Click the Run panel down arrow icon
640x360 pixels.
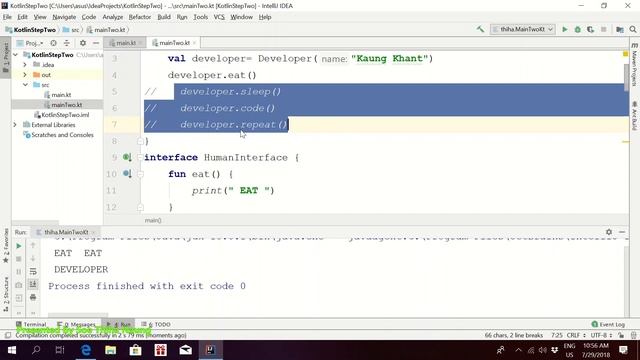pyautogui.click(x=33, y=259)
